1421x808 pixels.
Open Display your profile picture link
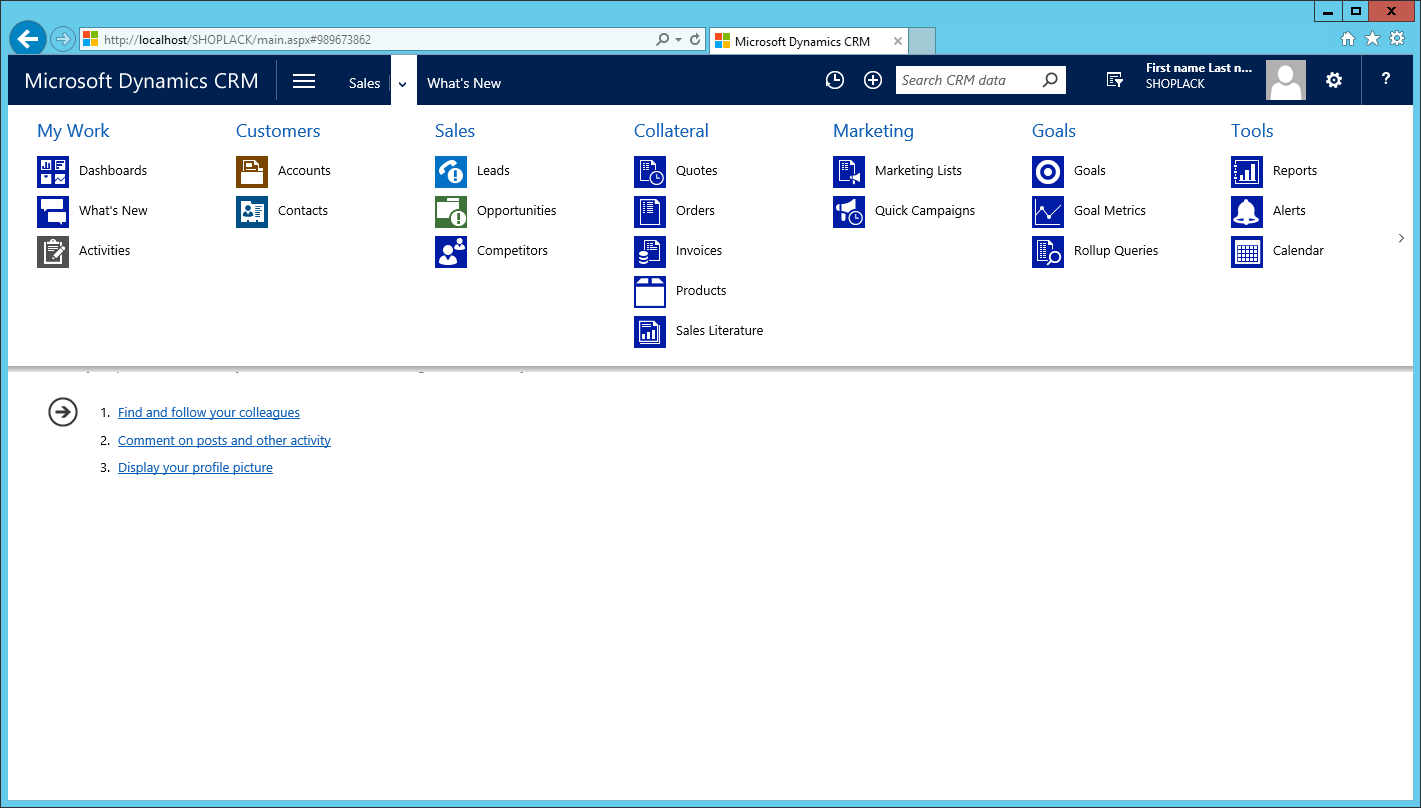[195, 468]
